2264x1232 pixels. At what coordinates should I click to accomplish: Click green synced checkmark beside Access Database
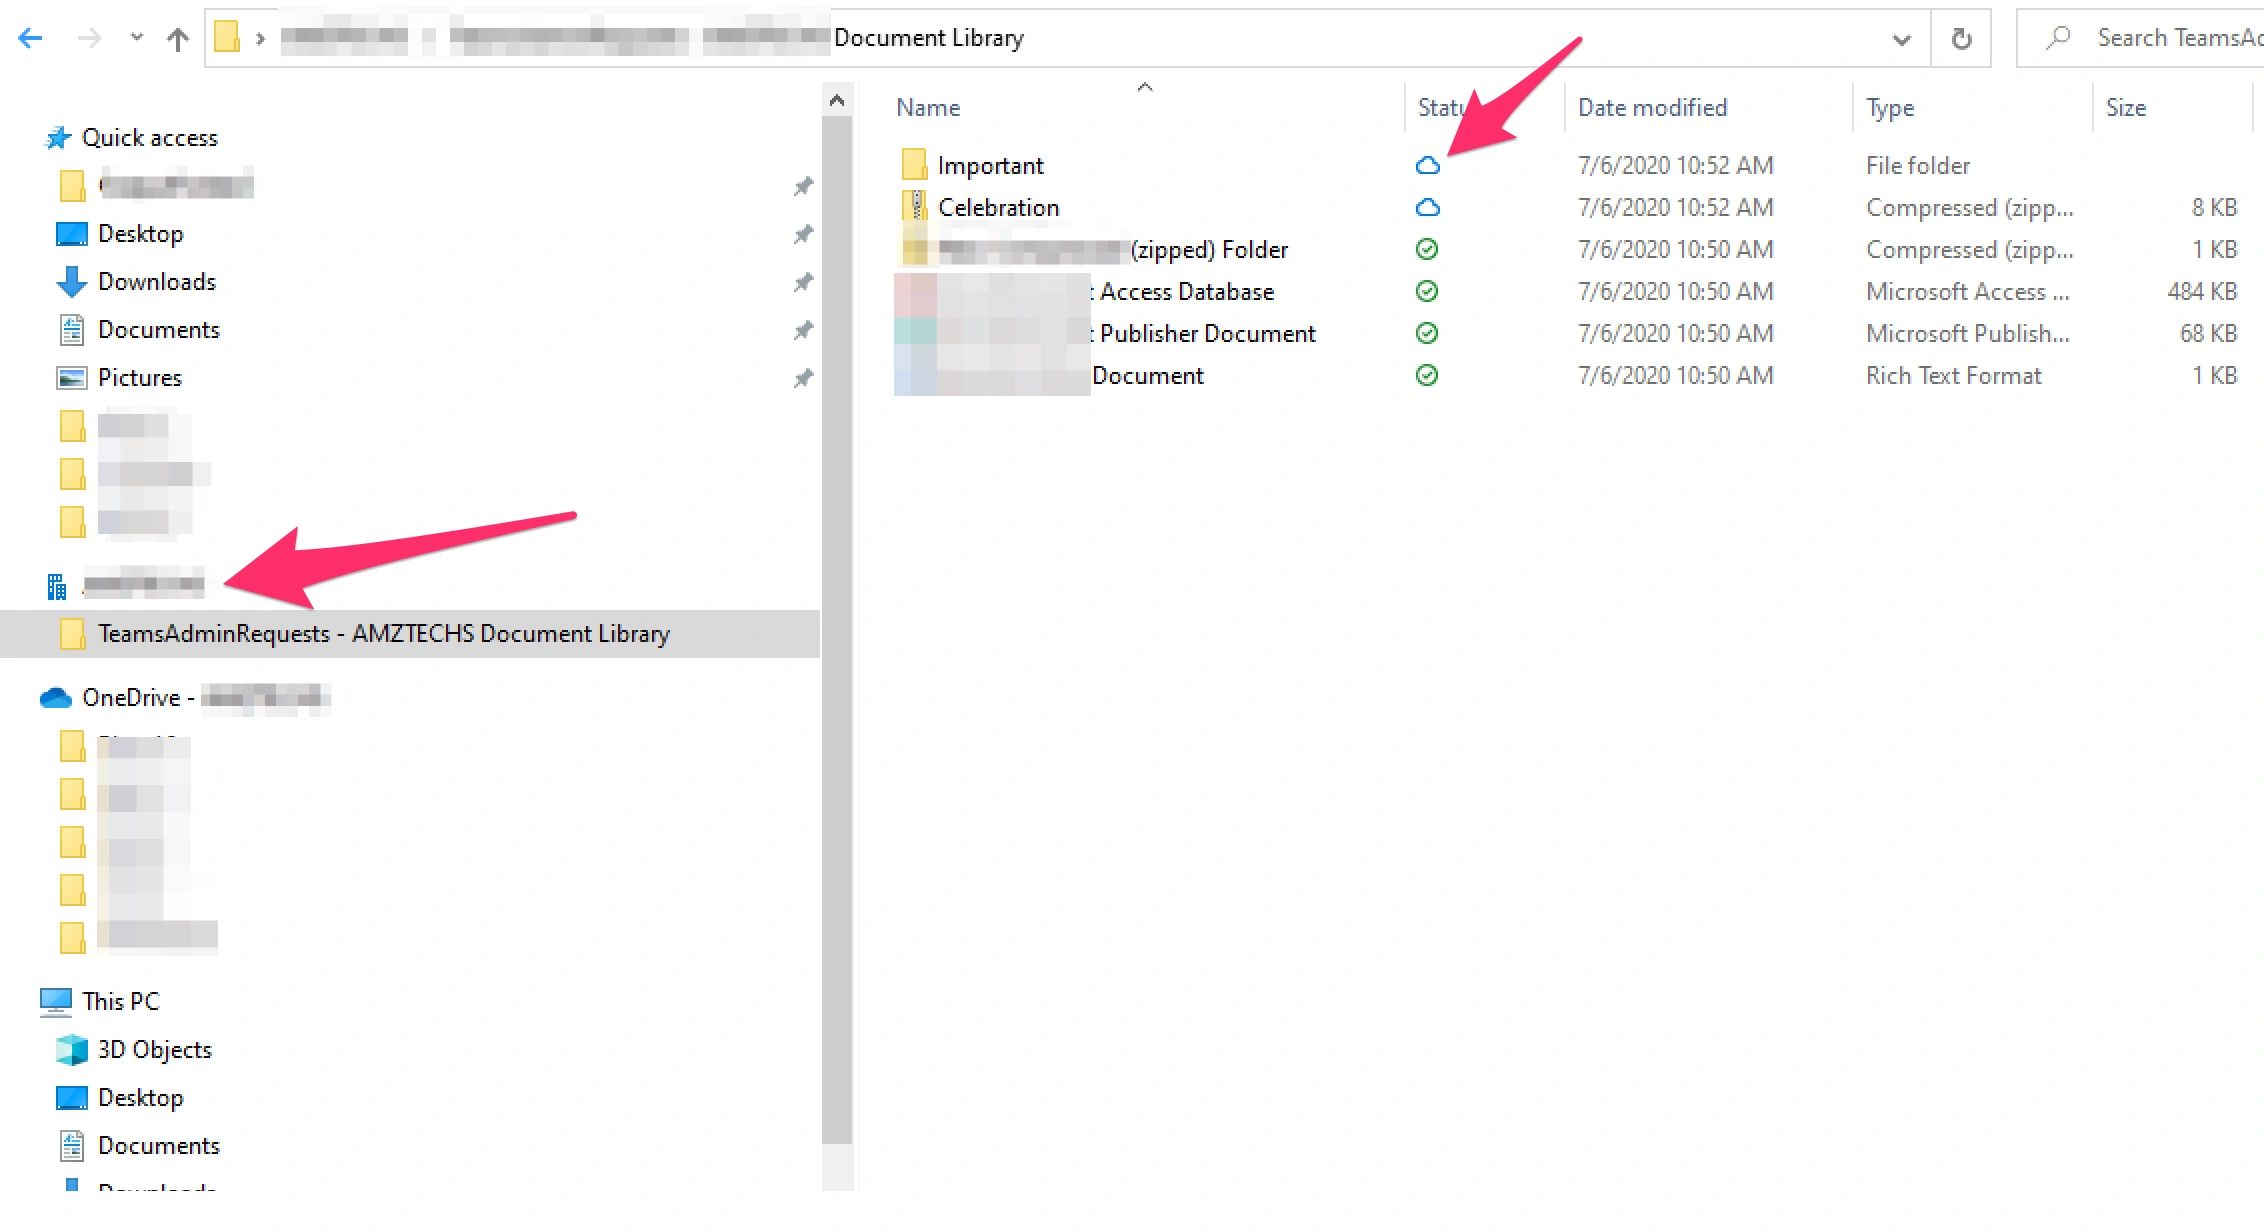[x=1427, y=292]
